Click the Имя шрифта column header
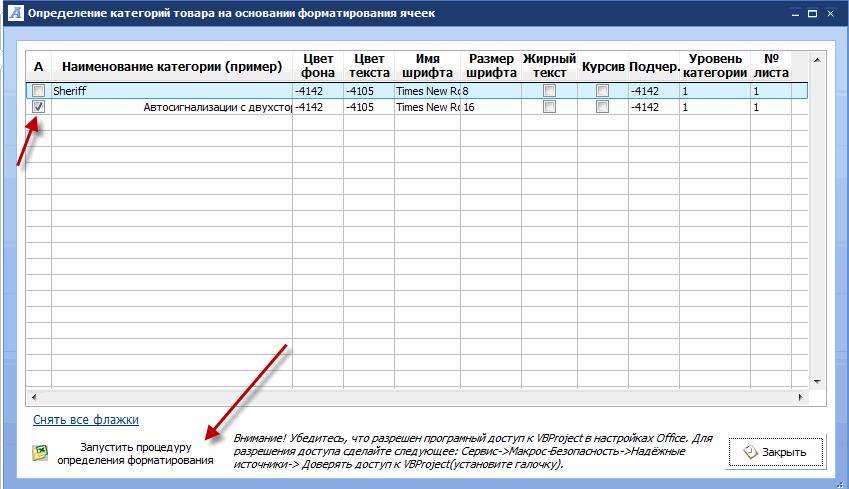 (427, 66)
